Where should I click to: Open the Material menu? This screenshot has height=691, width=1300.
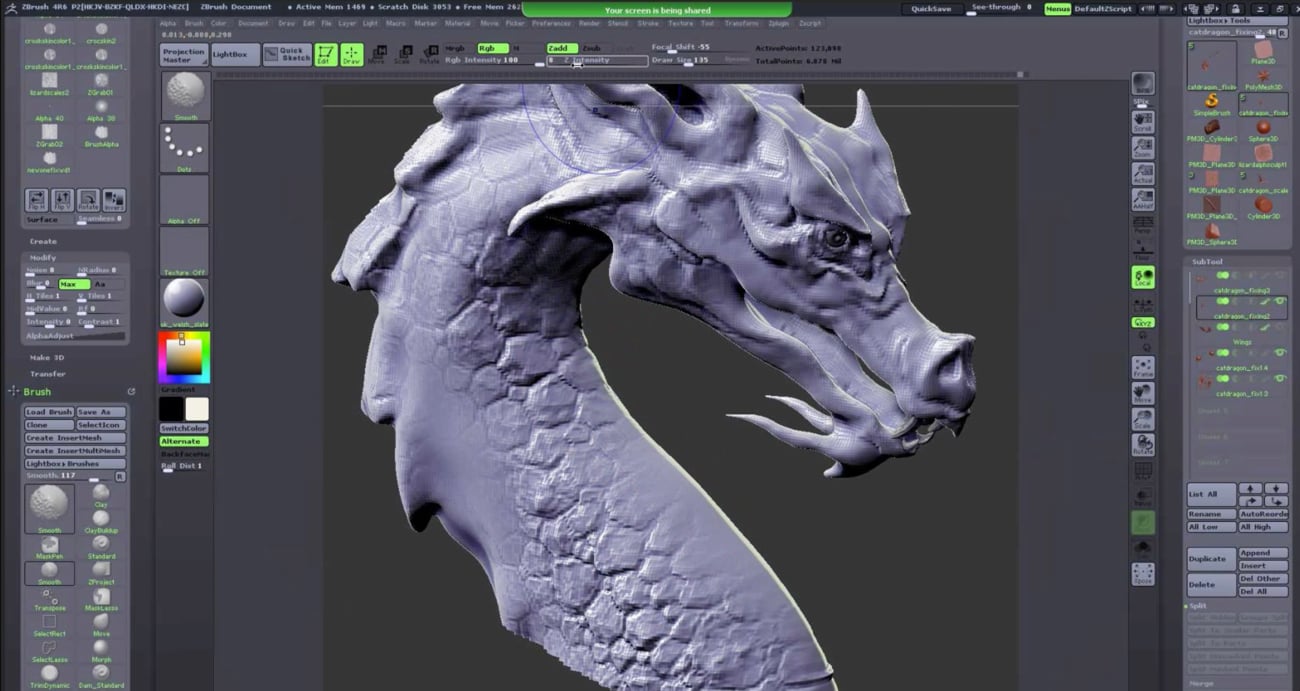pos(458,22)
